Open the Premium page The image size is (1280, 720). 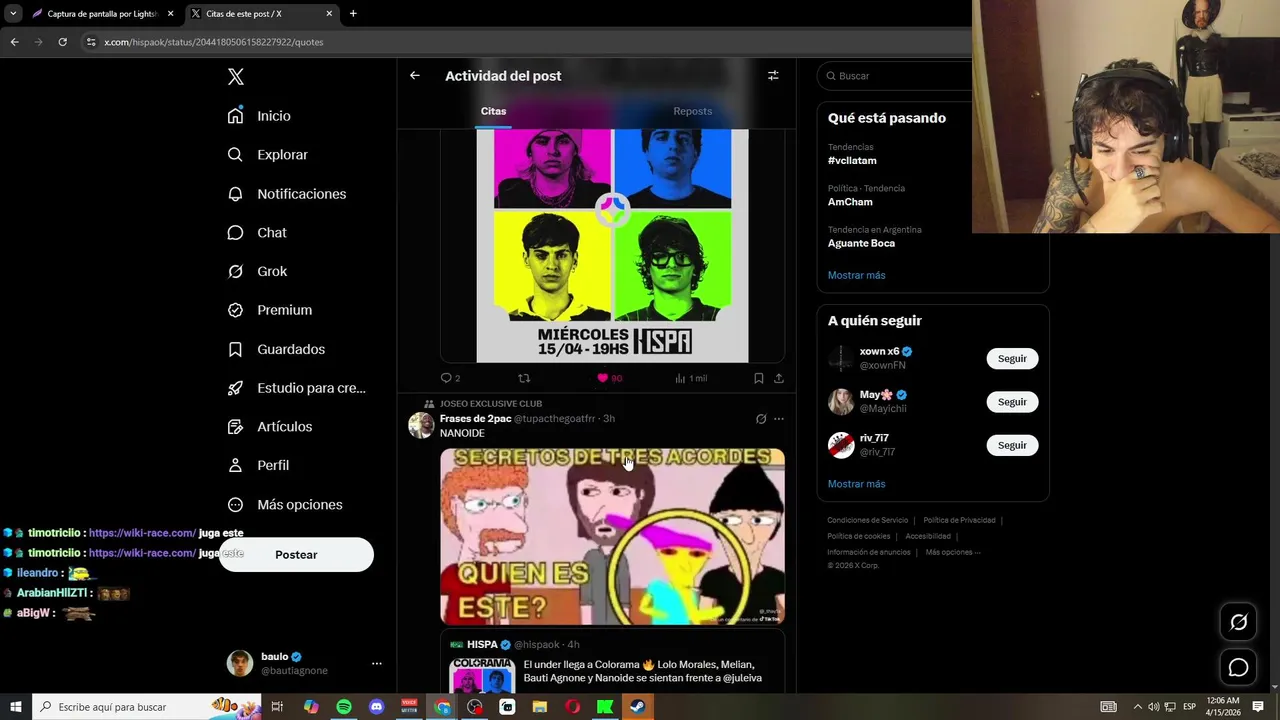(269, 310)
